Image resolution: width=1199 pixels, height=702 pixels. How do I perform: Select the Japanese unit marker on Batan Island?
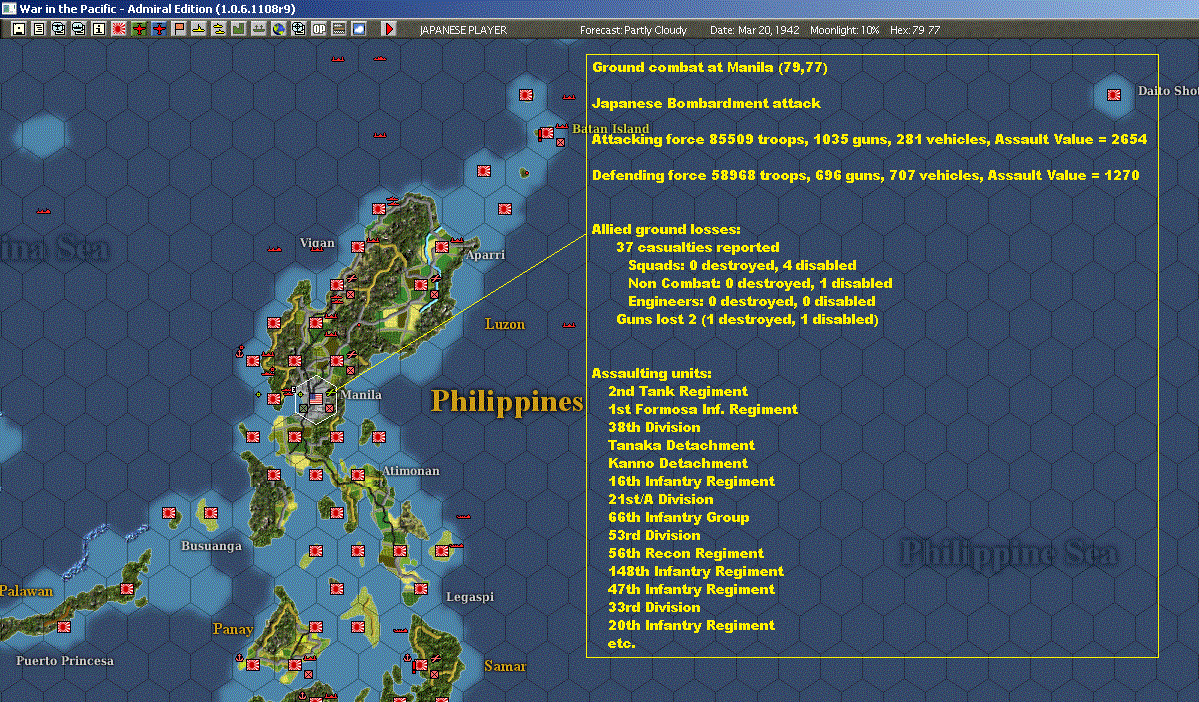[546, 133]
